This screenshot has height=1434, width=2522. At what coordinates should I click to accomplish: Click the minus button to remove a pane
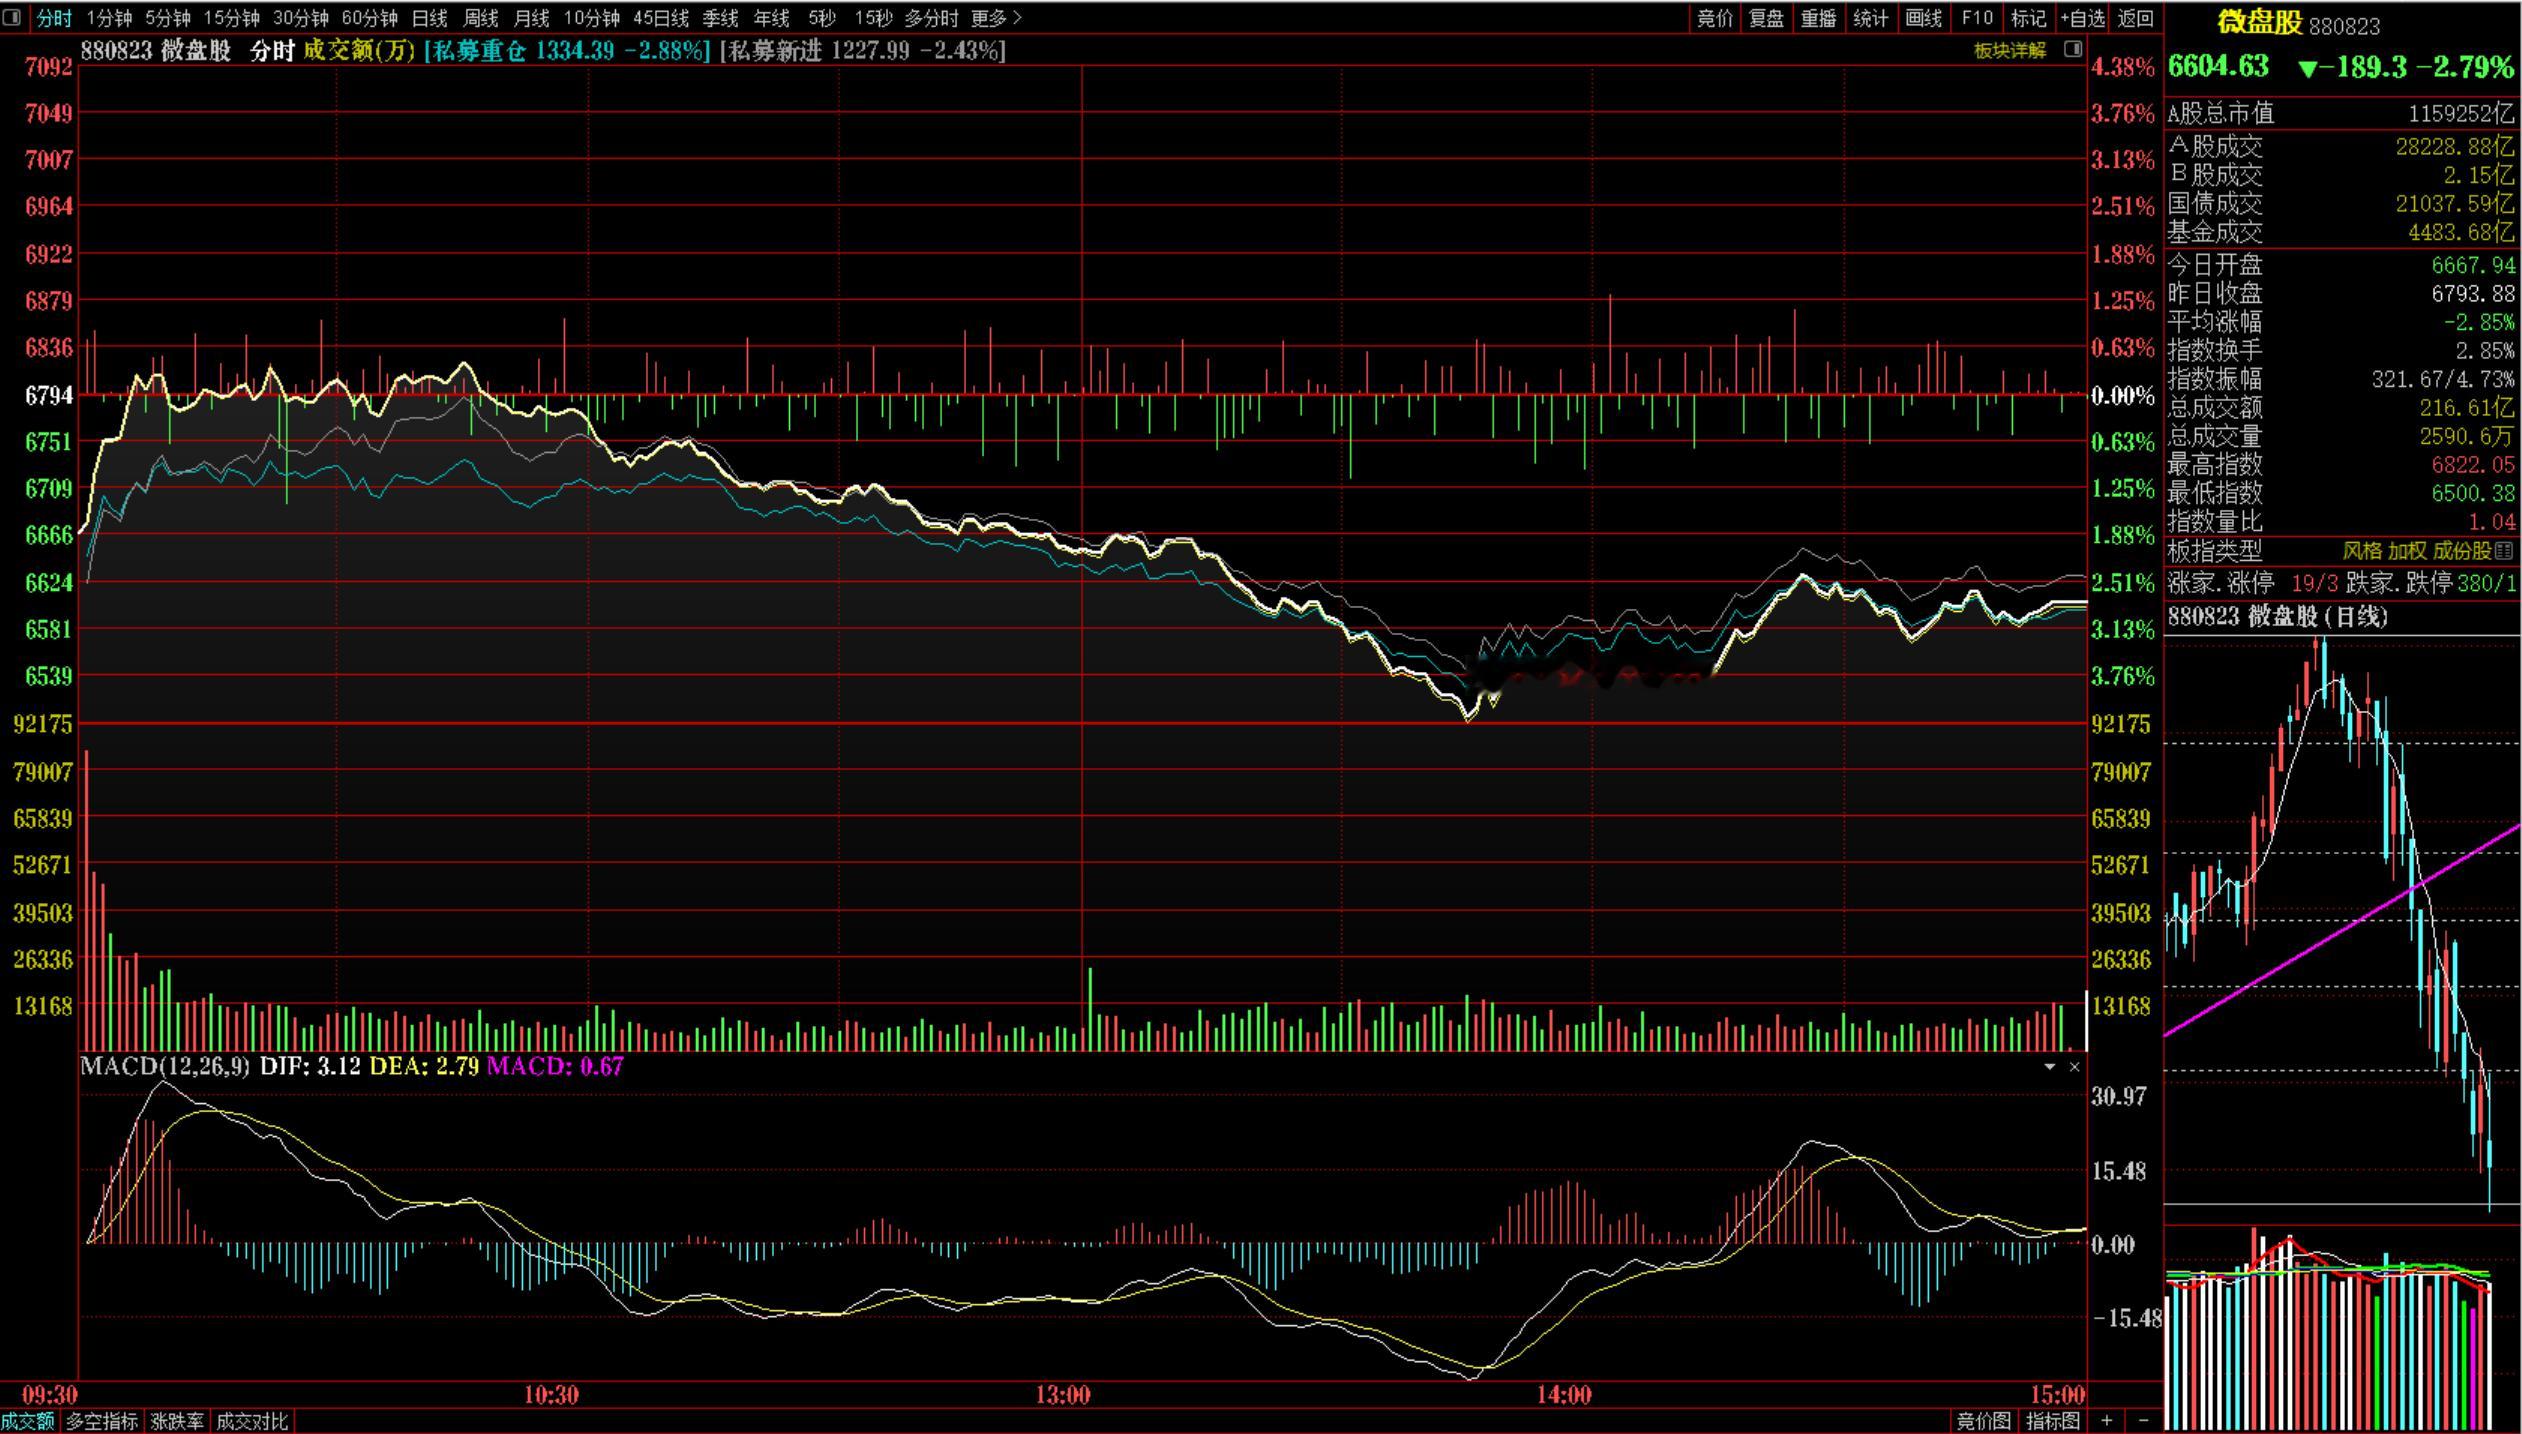[2143, 1420]
